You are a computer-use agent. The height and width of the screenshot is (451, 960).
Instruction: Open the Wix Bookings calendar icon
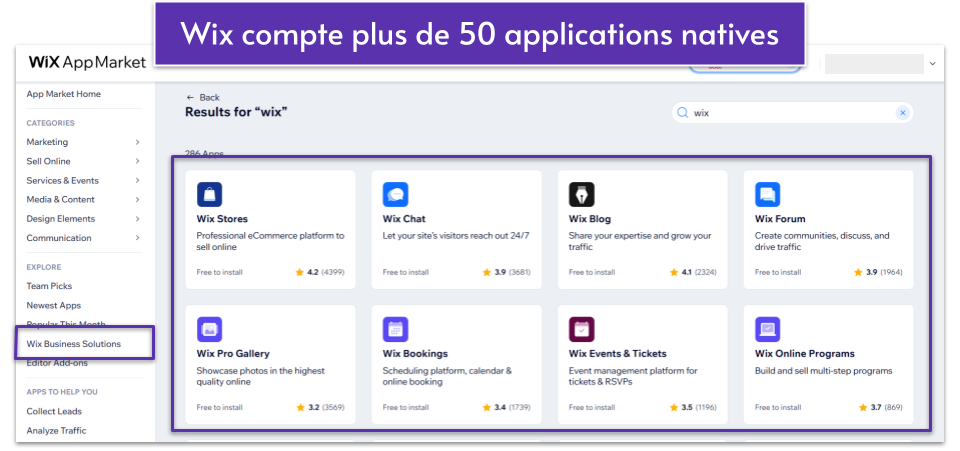tap(396, 329)
